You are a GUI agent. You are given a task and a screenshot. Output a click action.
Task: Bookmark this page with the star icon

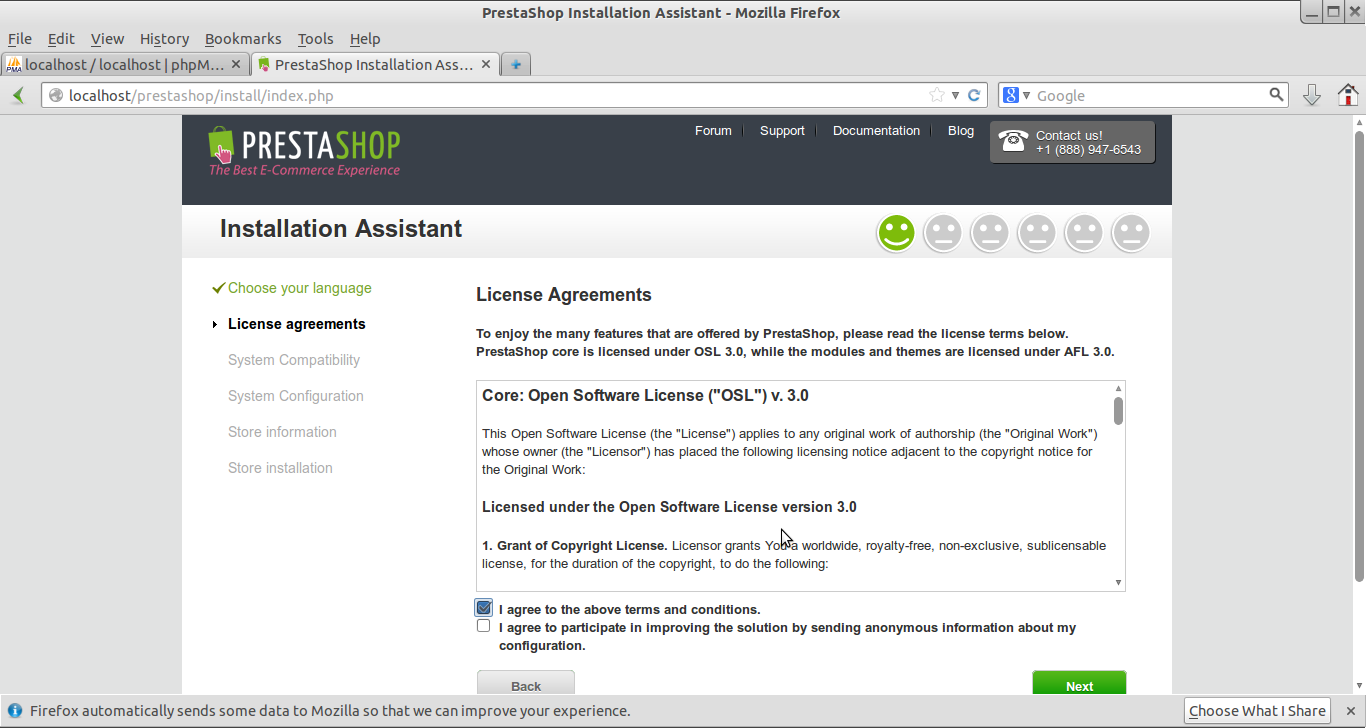coord(937,95)
